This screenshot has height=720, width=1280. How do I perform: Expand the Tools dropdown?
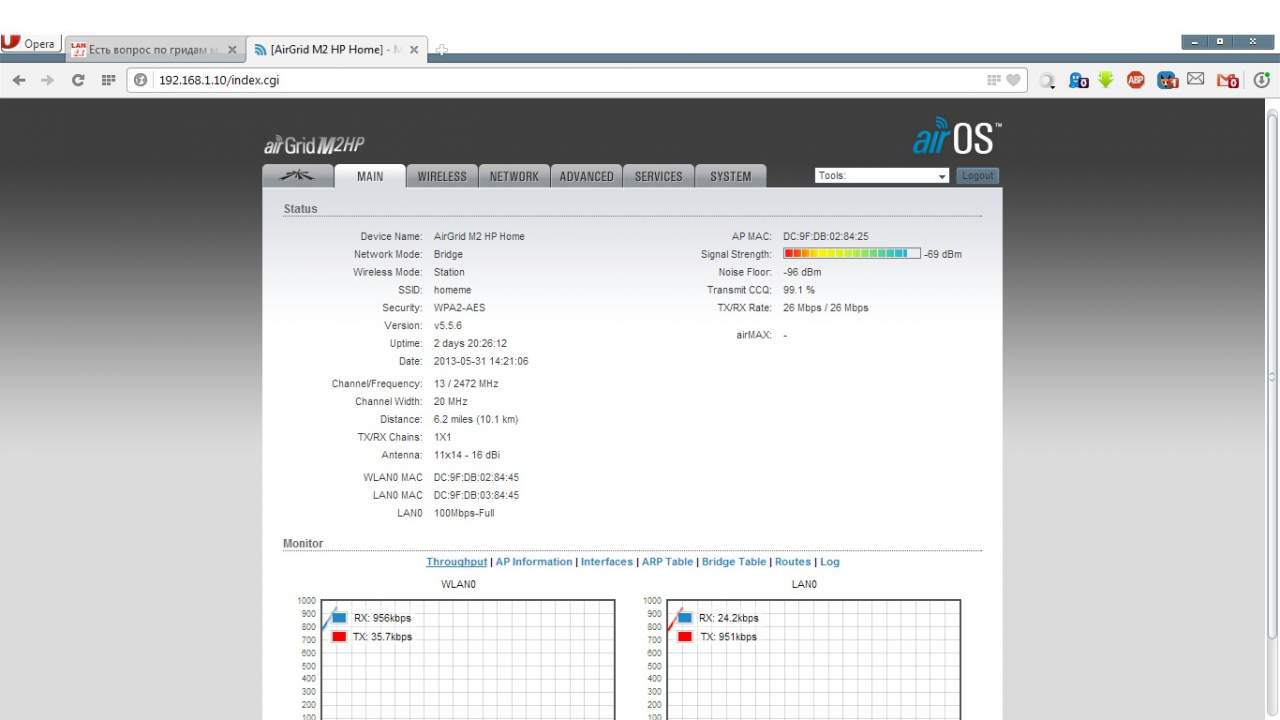(x=881, y=176)
